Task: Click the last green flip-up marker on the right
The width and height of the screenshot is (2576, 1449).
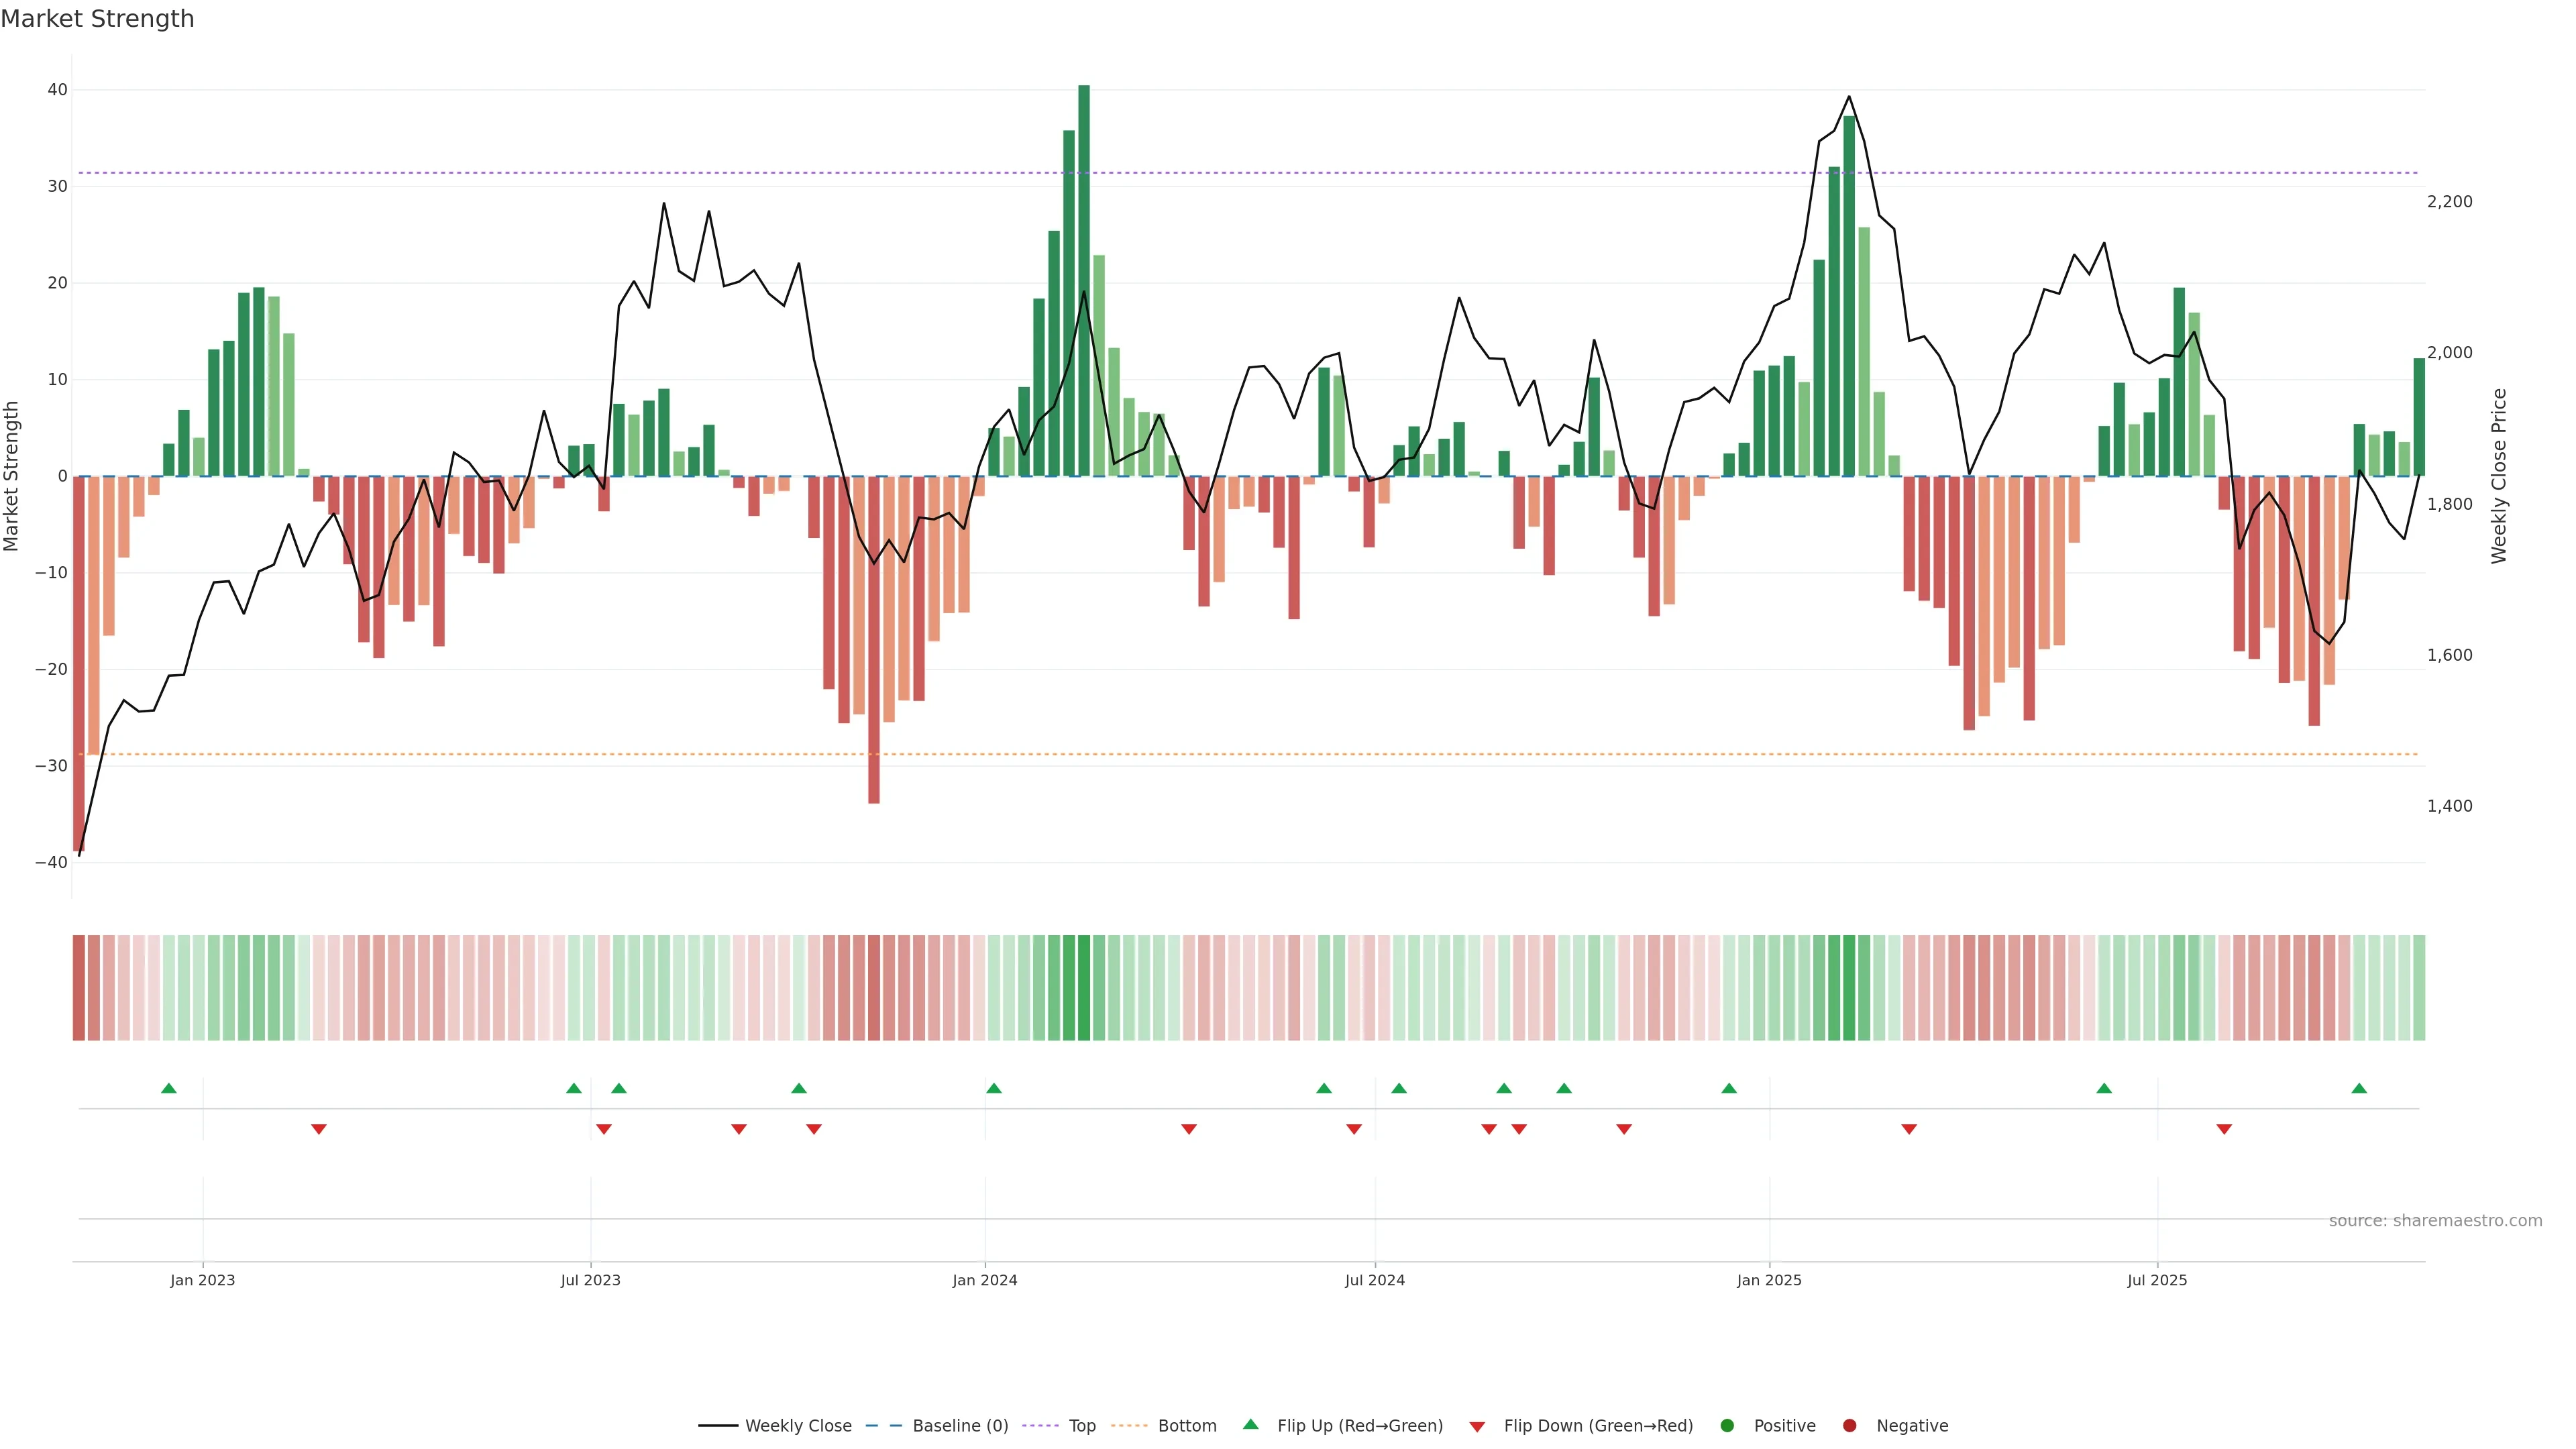Action: click(2359, 1088)
